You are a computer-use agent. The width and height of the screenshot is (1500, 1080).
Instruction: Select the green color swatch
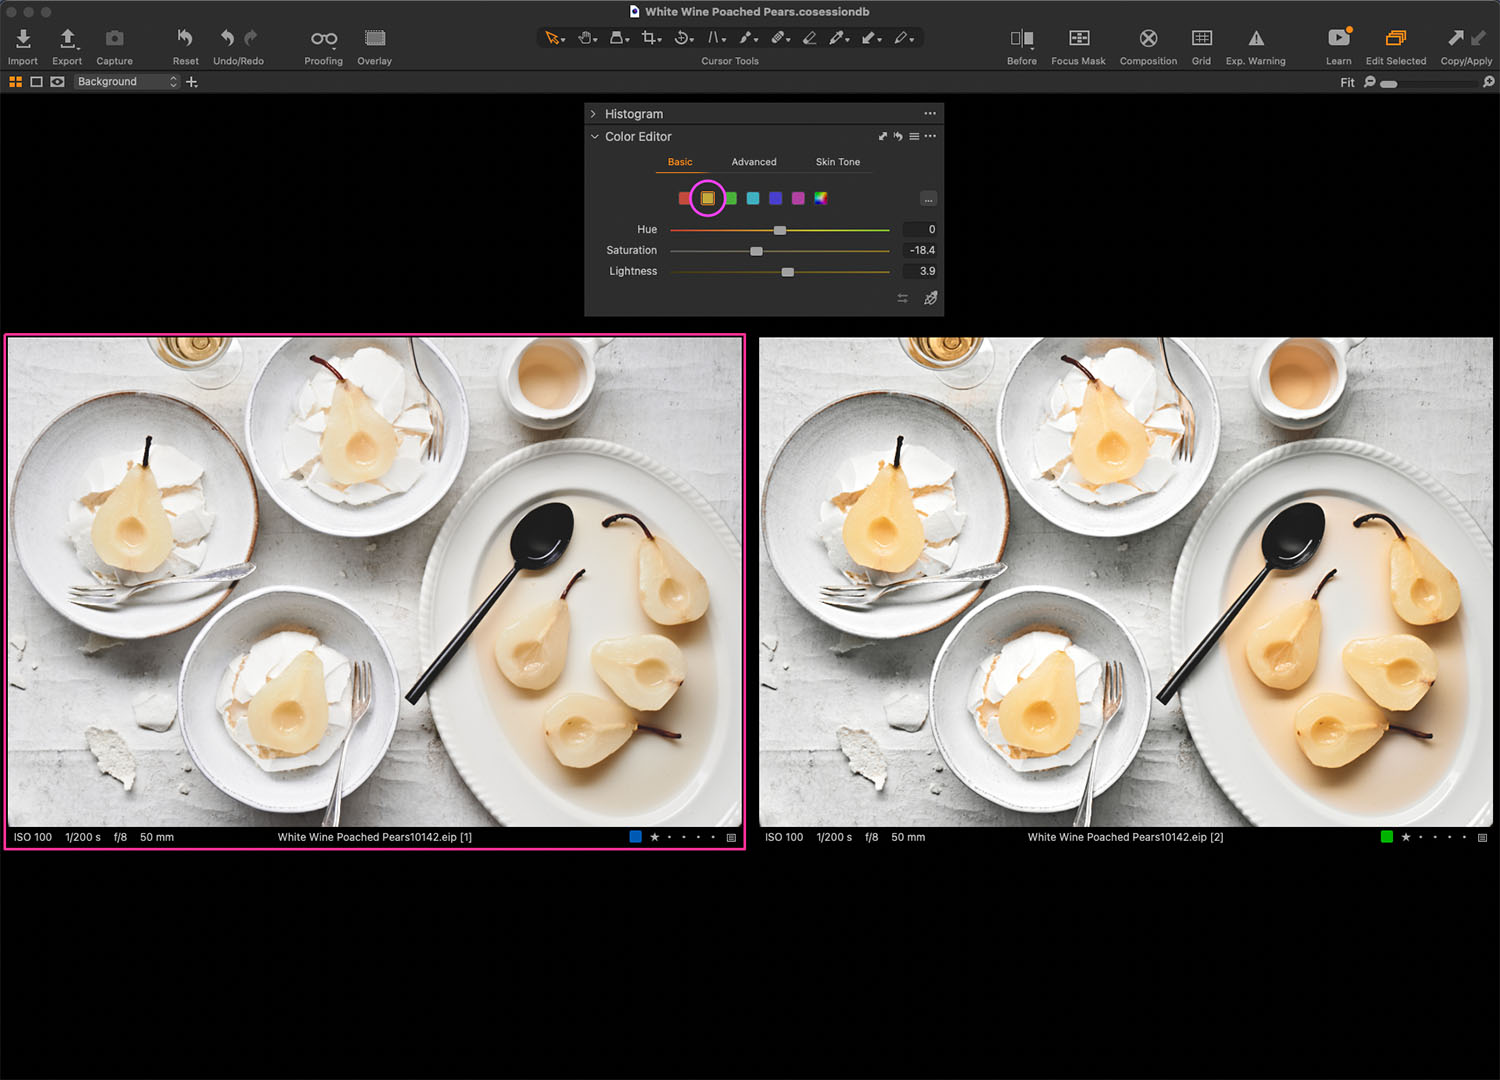731,198
